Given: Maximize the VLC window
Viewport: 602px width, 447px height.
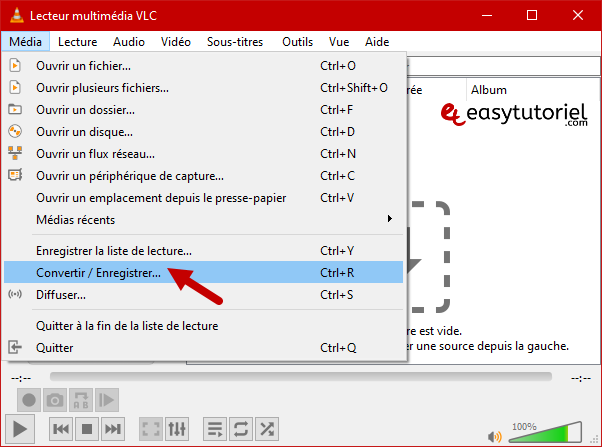Looking at the screenshot, I should (532, 15).
